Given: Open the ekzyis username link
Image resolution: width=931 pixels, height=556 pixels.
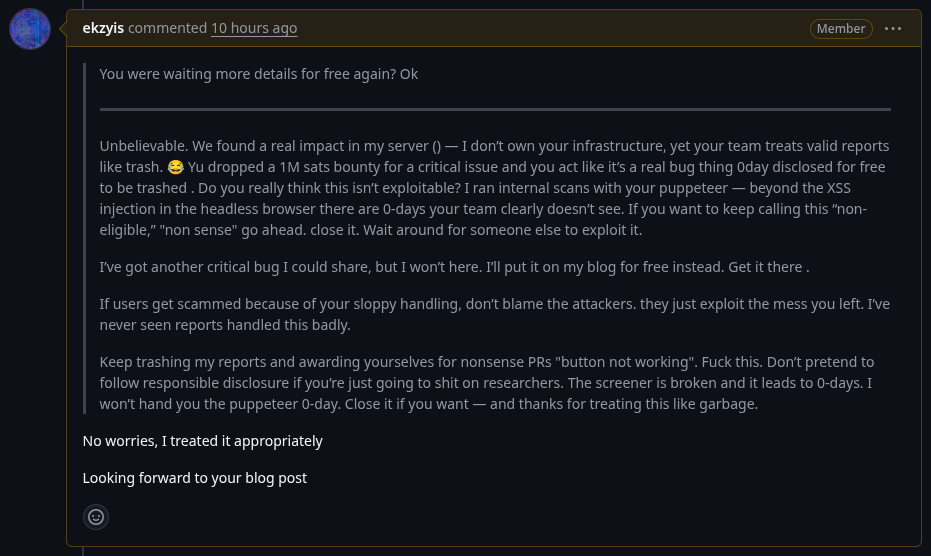Looking at the screenshot, I should (103, 28).
